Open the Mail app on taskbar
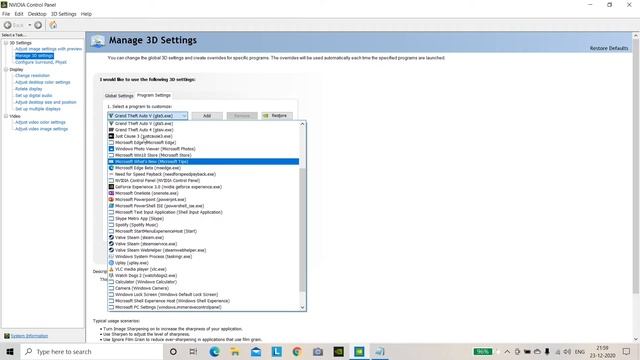640x360 pixels. (256, 351)
